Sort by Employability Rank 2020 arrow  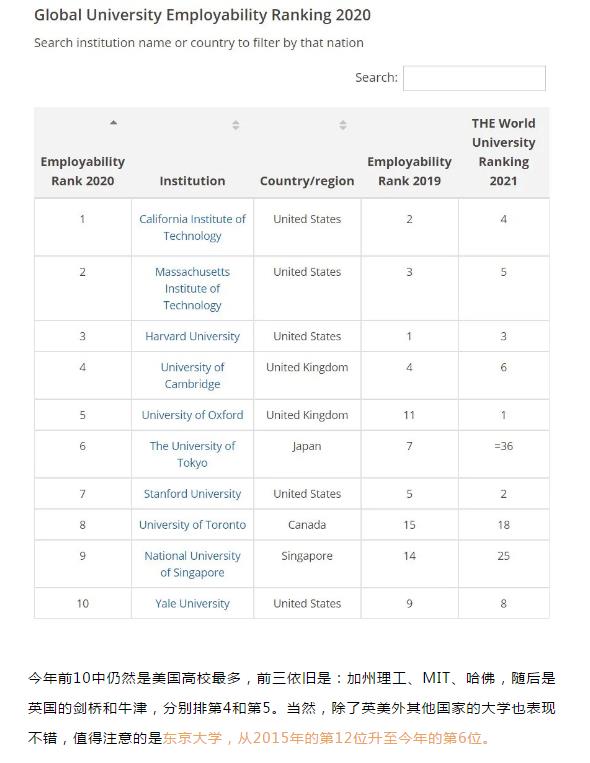[x=113, y=123]
